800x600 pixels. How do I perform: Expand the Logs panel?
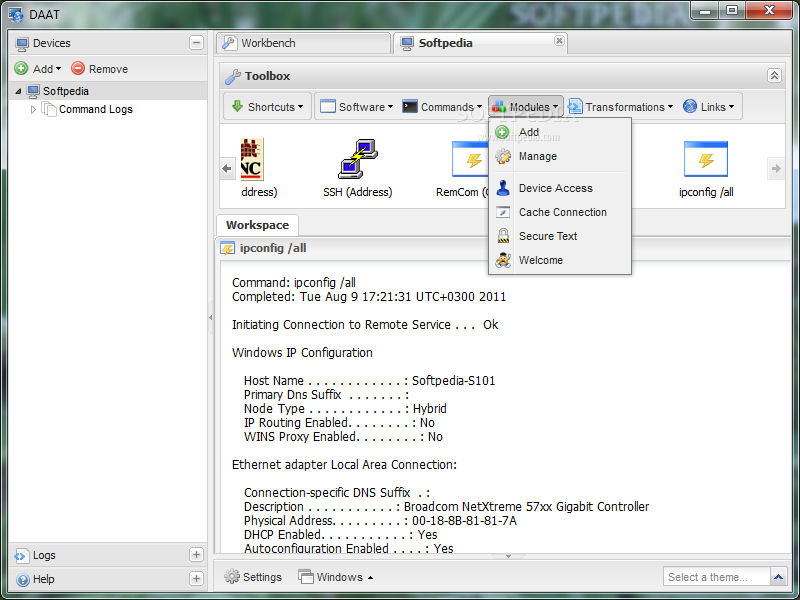click(x=196, y=555)
